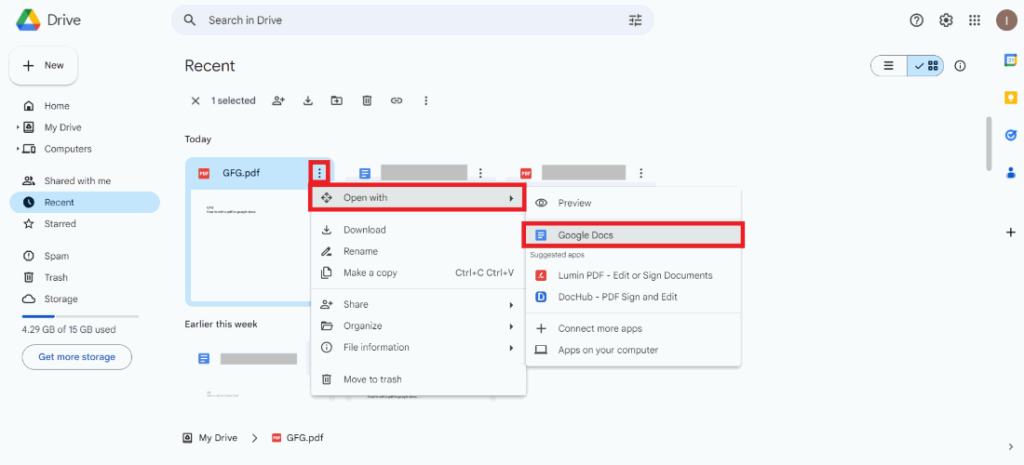Select DocHub - PDF Sign and Edit
The image size is (1024, 465).
tap(633, 297)
